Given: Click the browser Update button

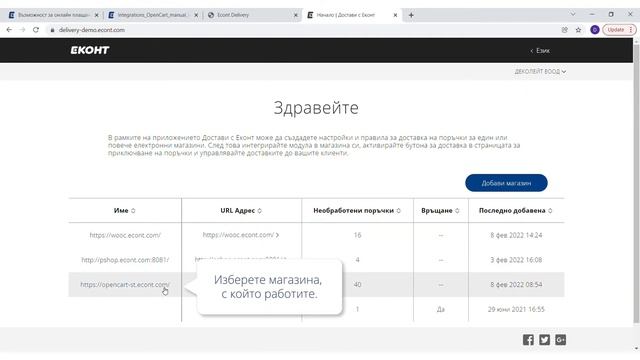Looking at the screenshot, I should point(619,30).
